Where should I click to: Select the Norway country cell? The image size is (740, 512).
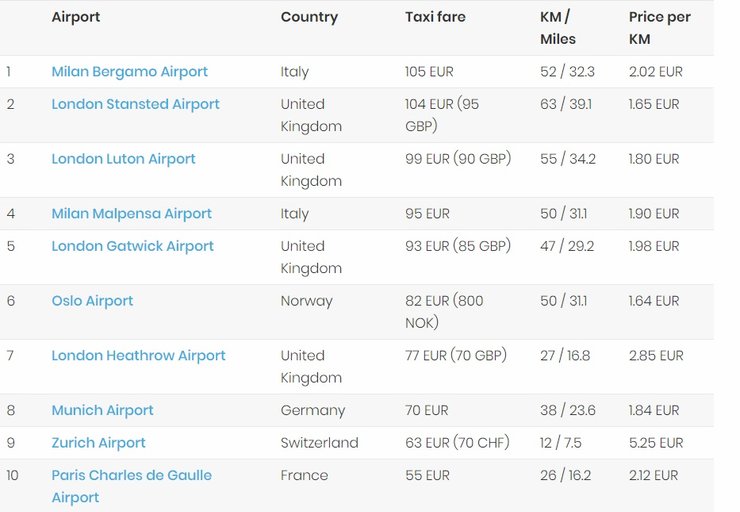[x=306, y=301]
